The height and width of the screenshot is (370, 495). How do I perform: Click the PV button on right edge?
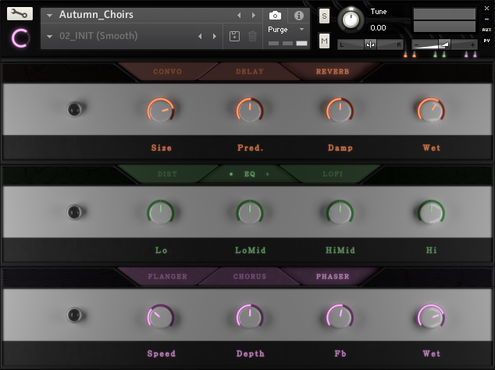click(x=487, y=41)
